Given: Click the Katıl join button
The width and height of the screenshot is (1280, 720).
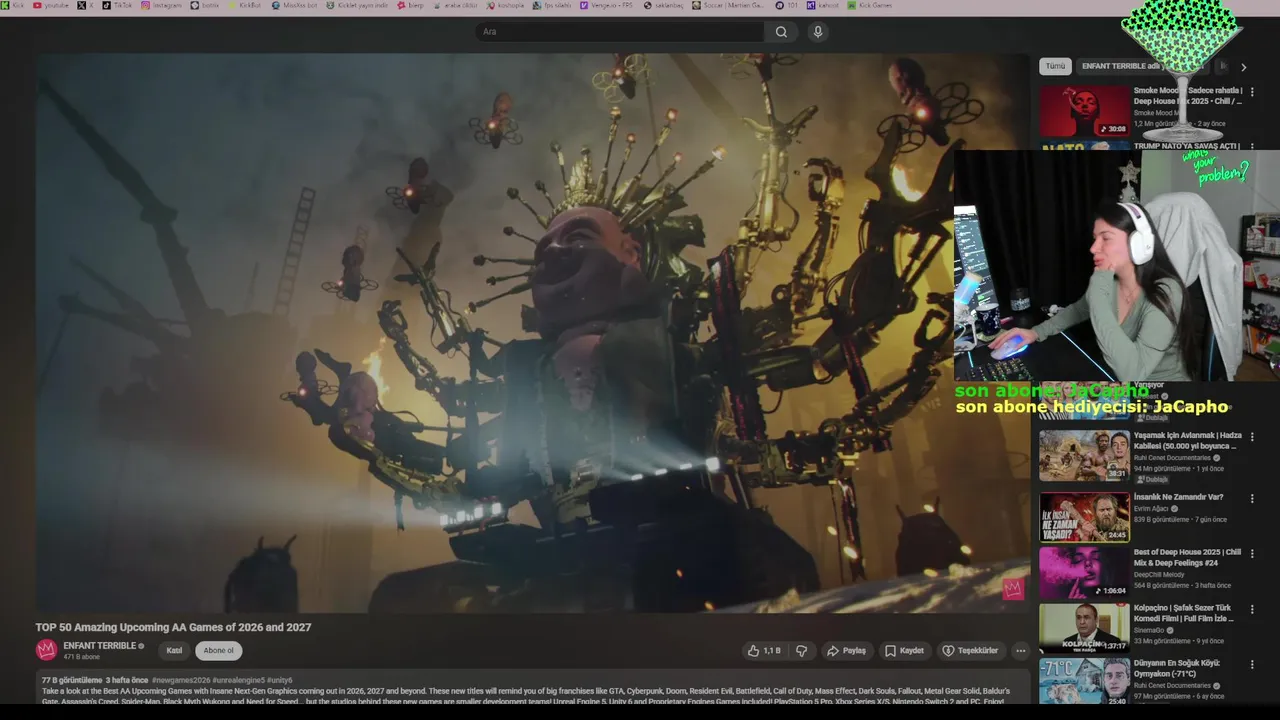Looking at the screenshot, I should 174,651.
